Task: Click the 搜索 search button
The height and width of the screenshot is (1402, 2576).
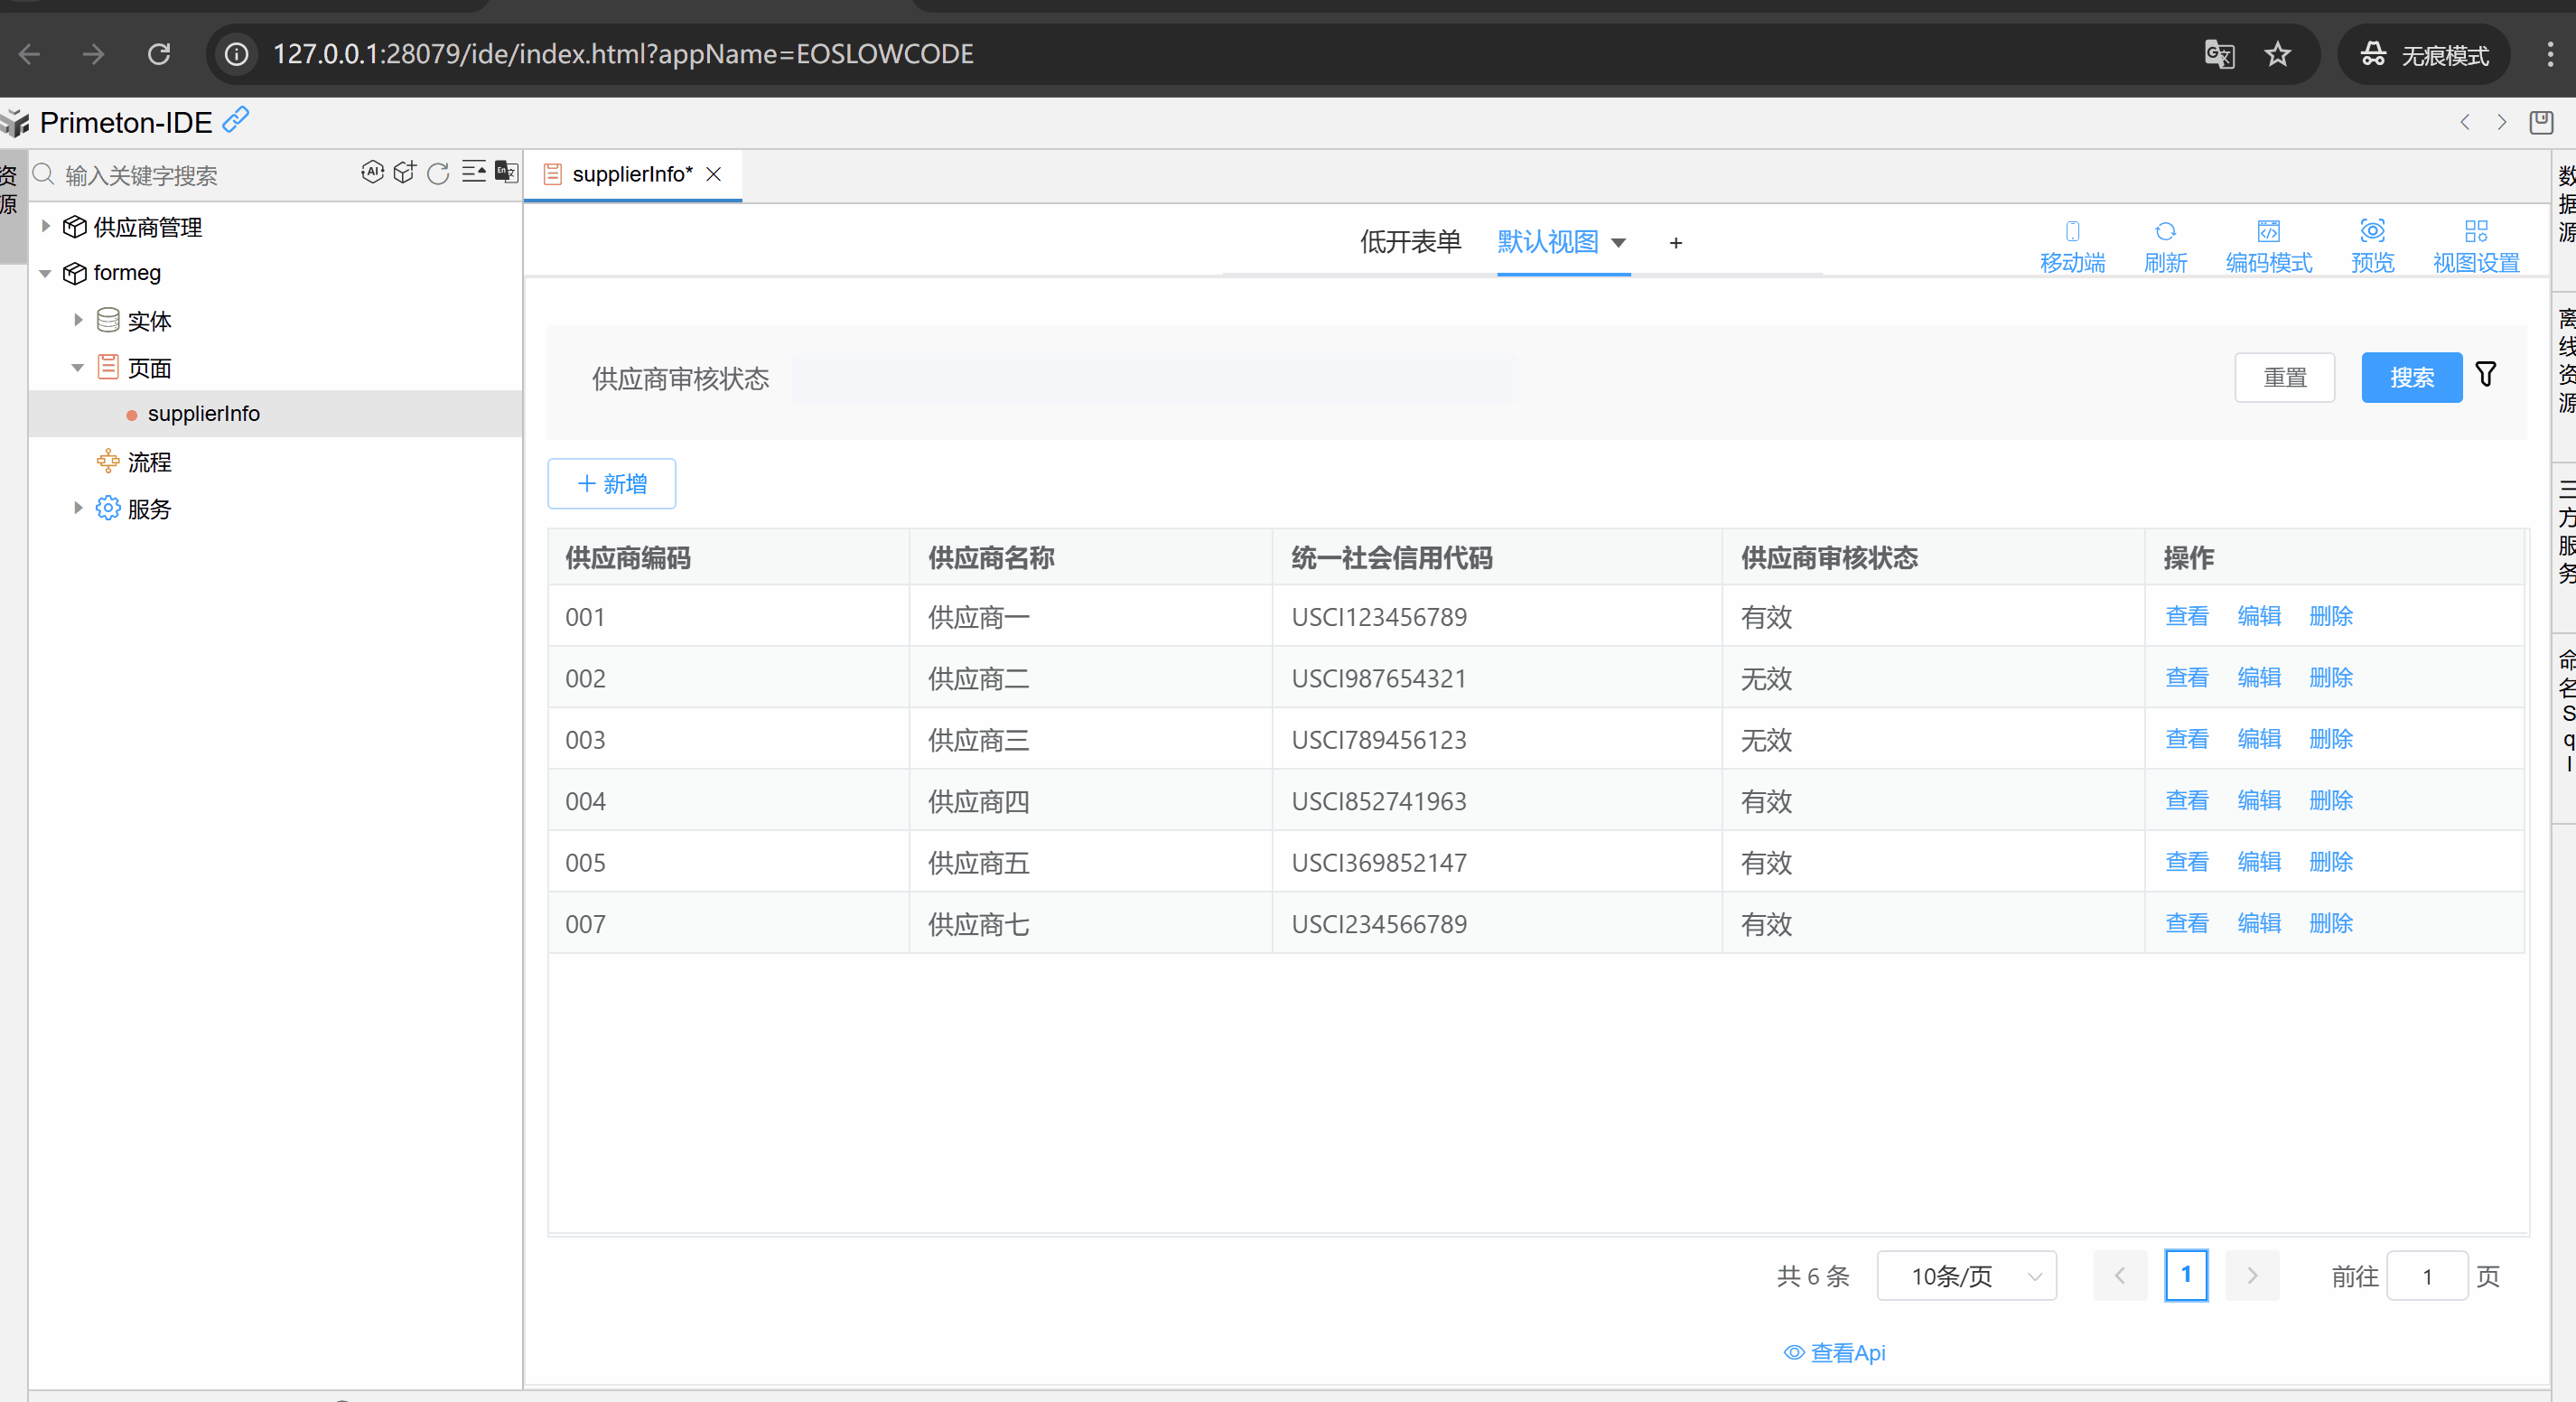Action: 2411,378
